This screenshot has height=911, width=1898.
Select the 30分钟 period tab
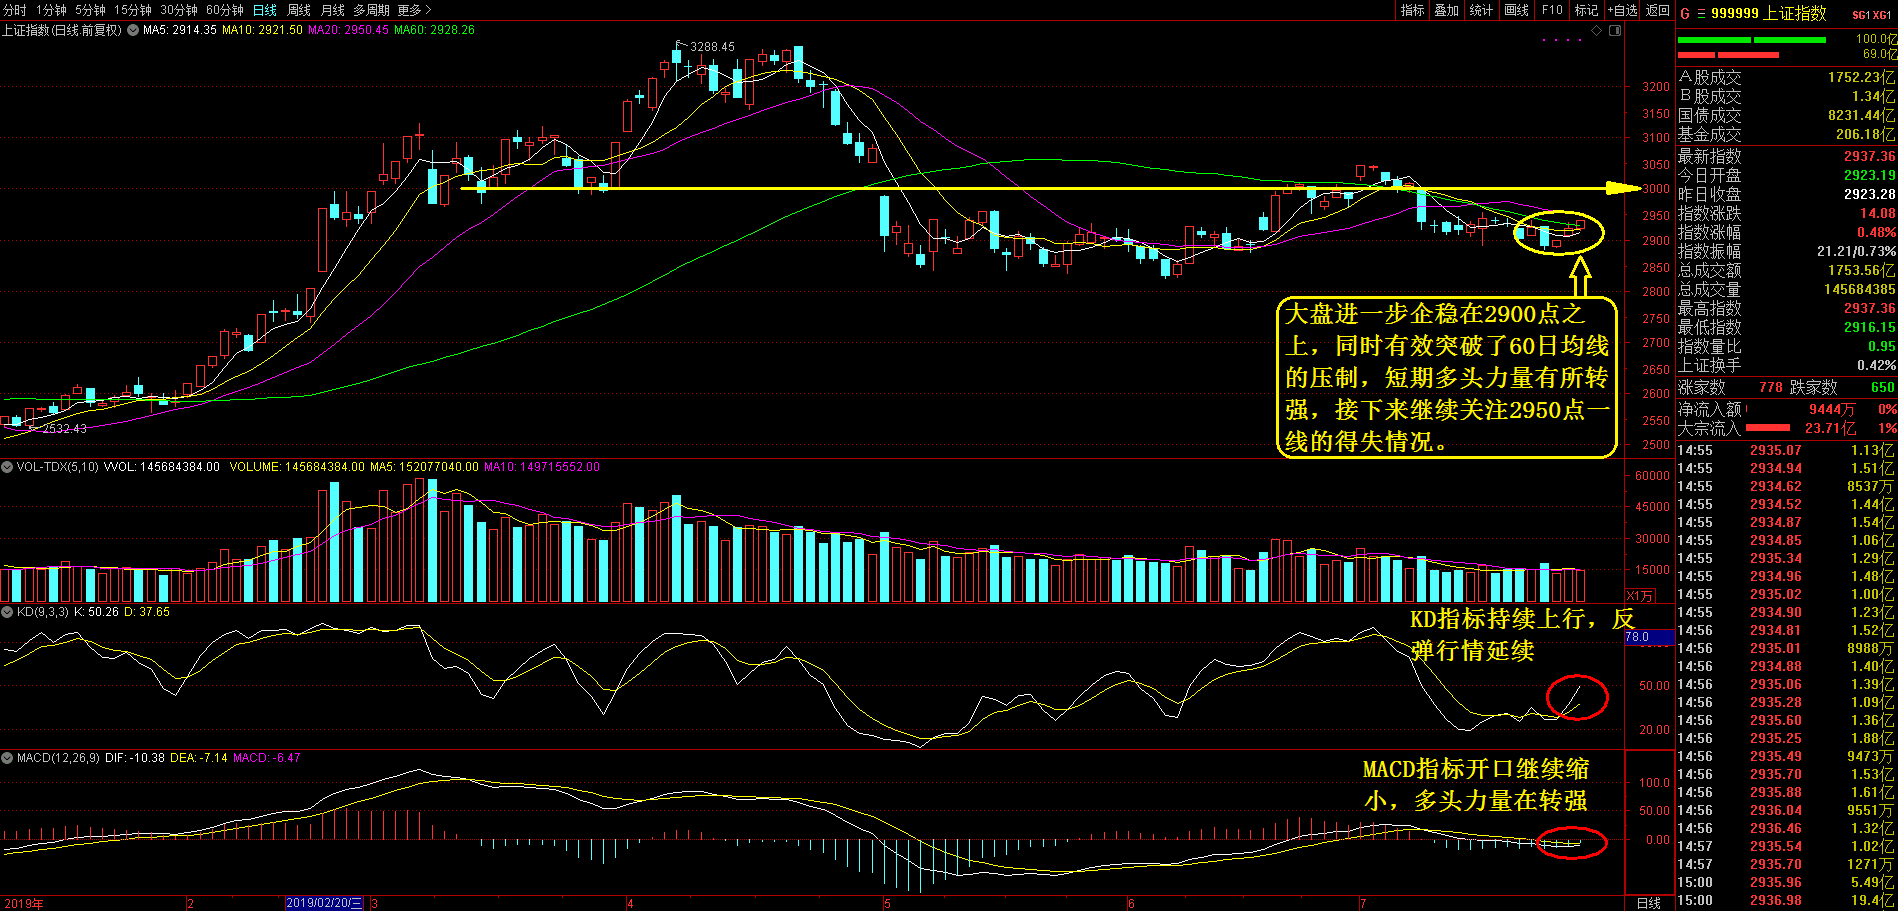coord(179,10)
